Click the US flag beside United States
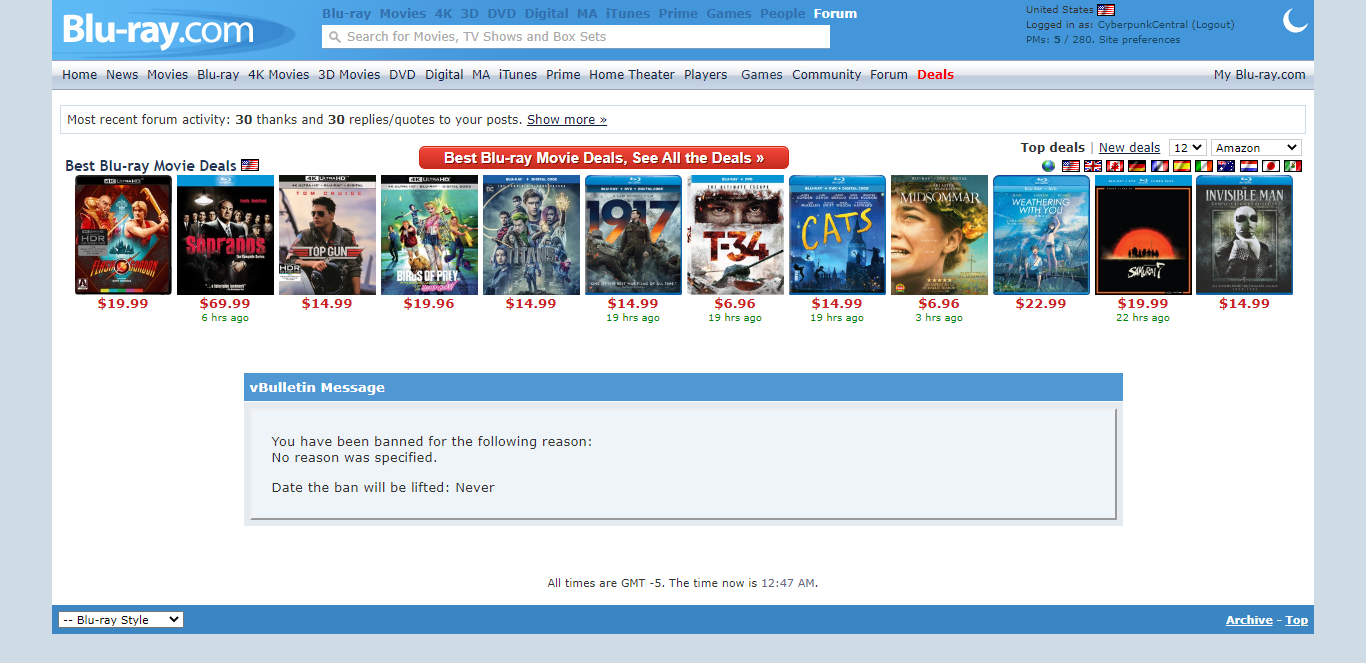1366x663 pixels. click(x=1105, y=10)
